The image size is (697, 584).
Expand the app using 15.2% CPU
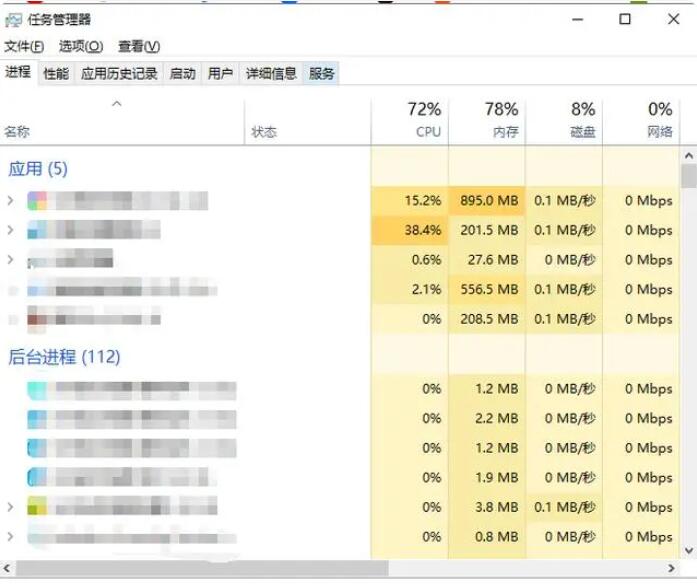11,201
